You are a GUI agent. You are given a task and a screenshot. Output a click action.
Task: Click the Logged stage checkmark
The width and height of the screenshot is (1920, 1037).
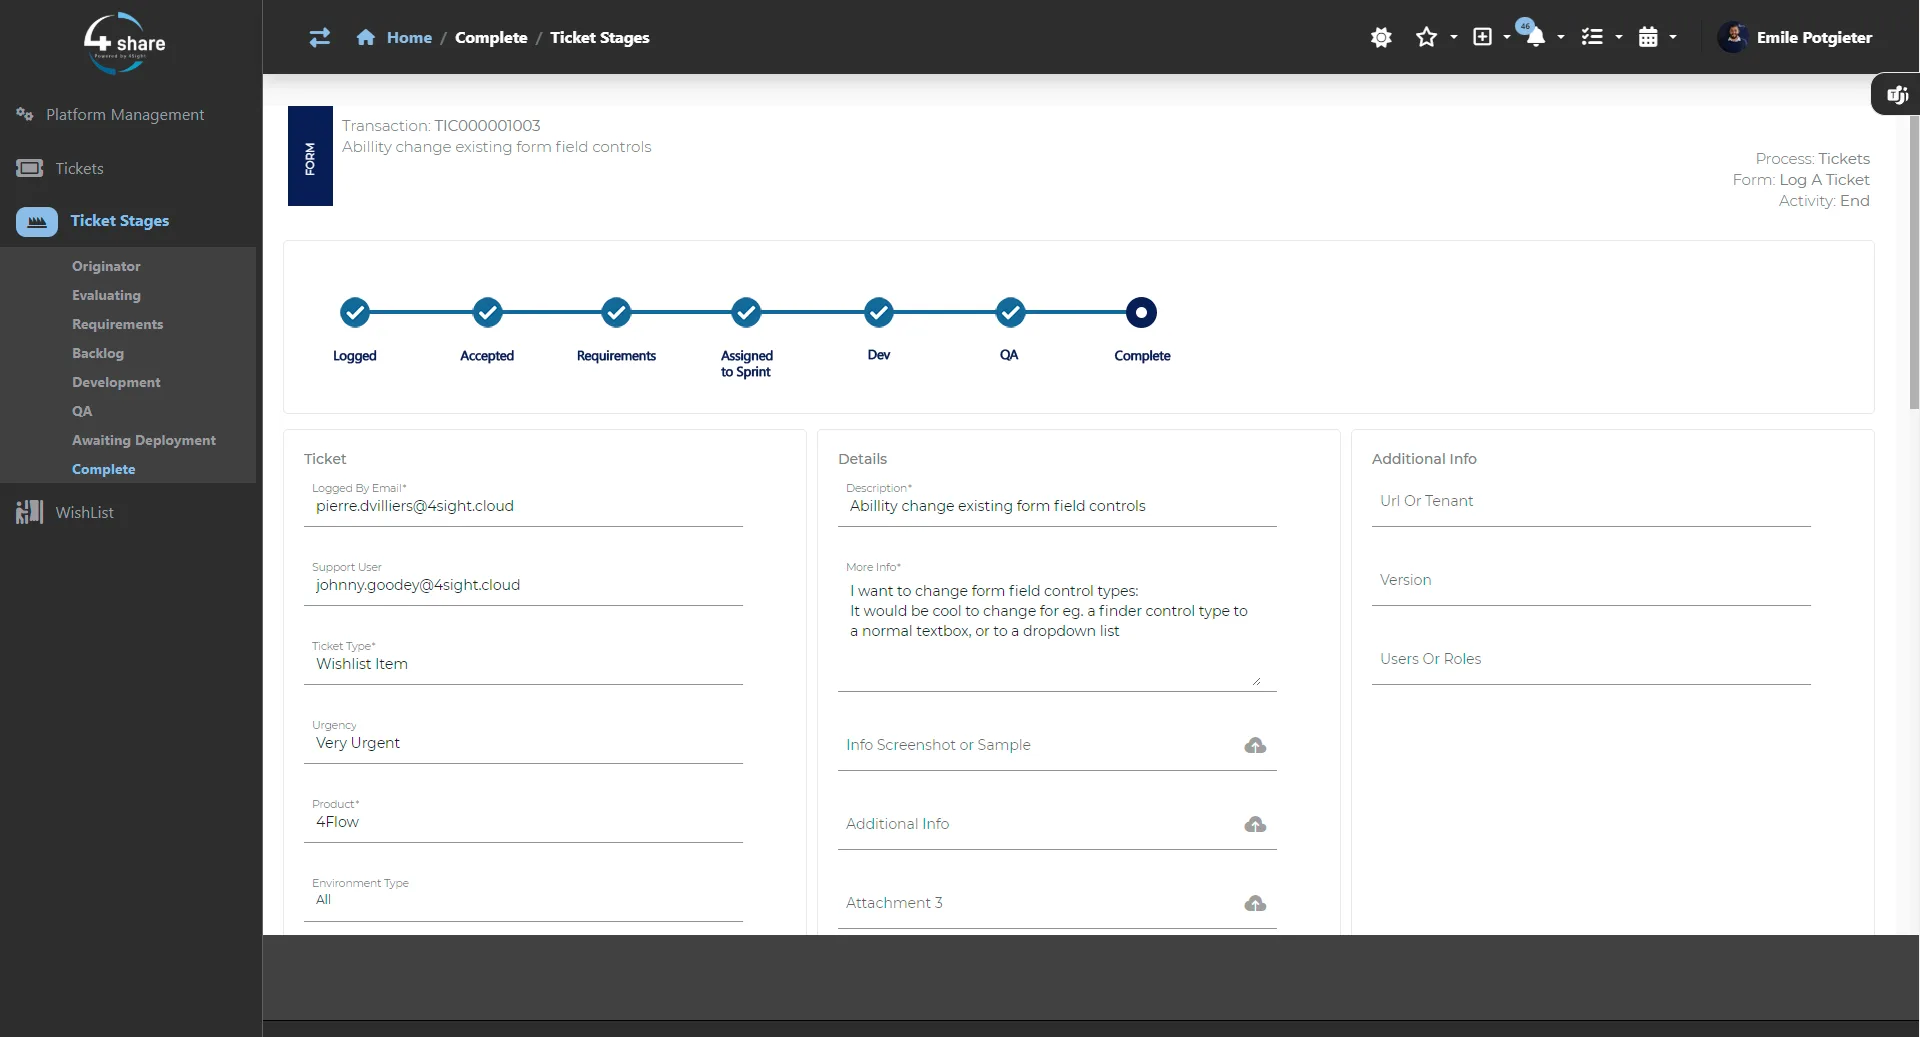pos(354,313)
